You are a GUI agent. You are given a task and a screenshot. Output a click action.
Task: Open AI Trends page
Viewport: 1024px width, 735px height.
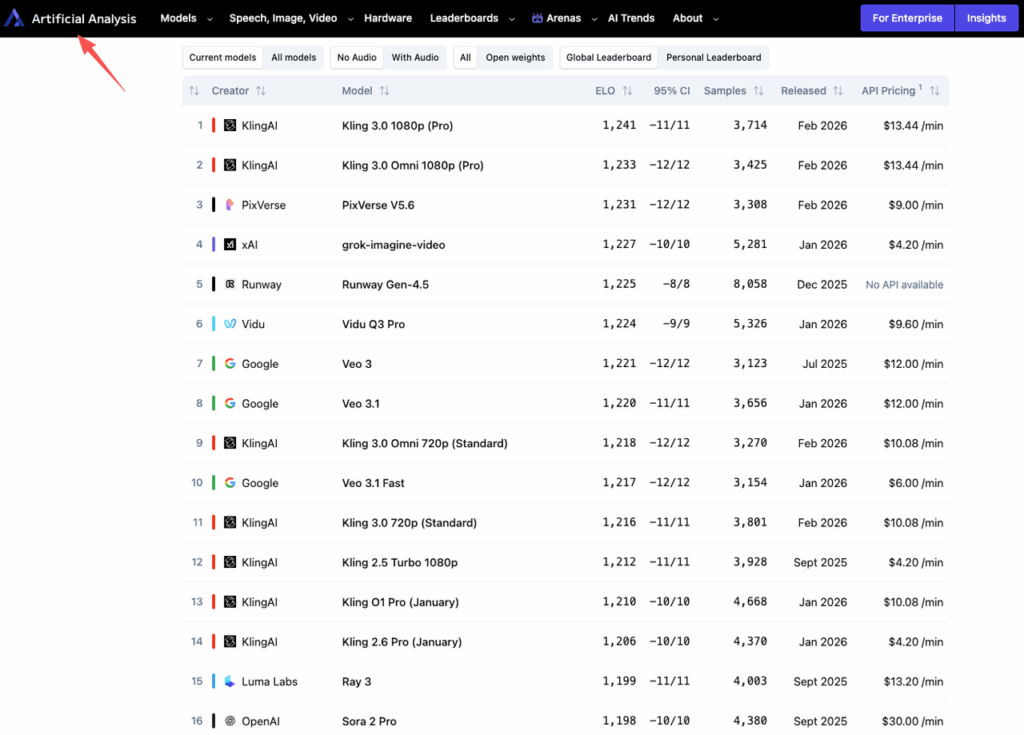click(x=631, y=18)
